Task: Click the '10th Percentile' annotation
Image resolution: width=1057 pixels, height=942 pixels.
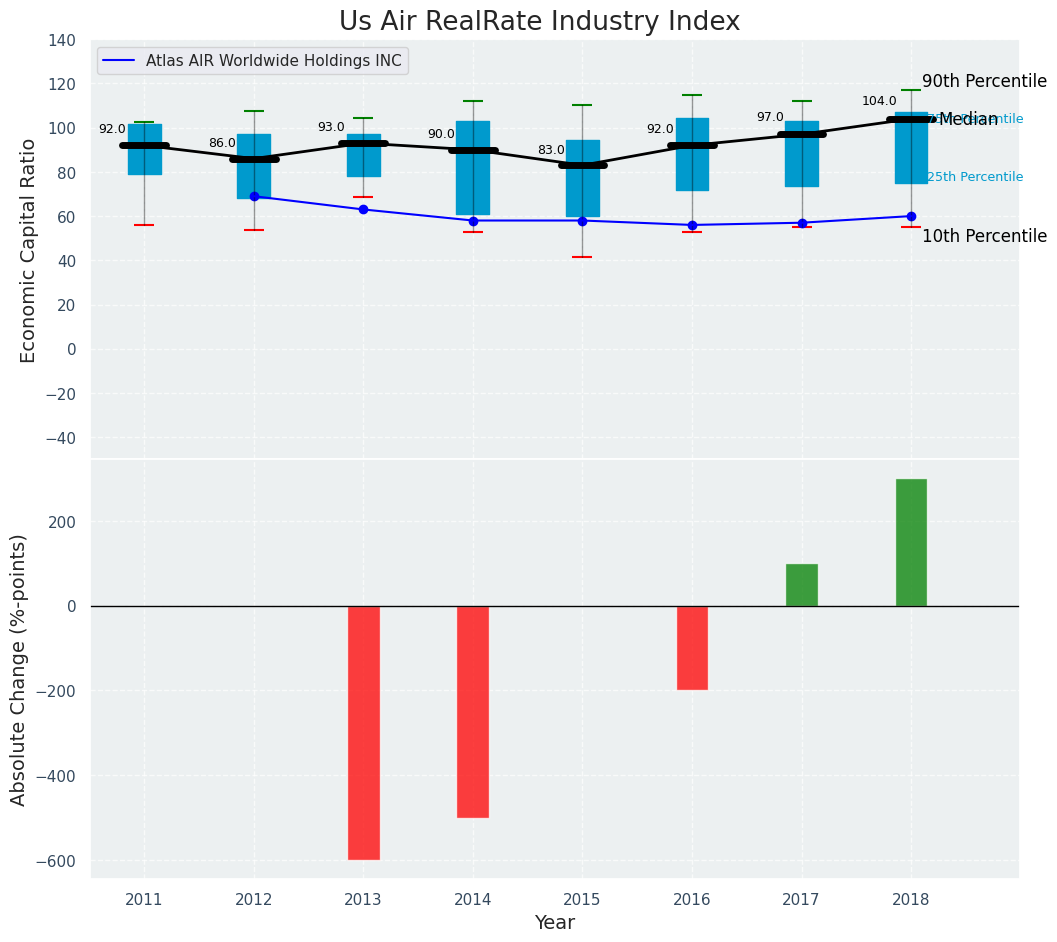Action: tap(984, 236)
